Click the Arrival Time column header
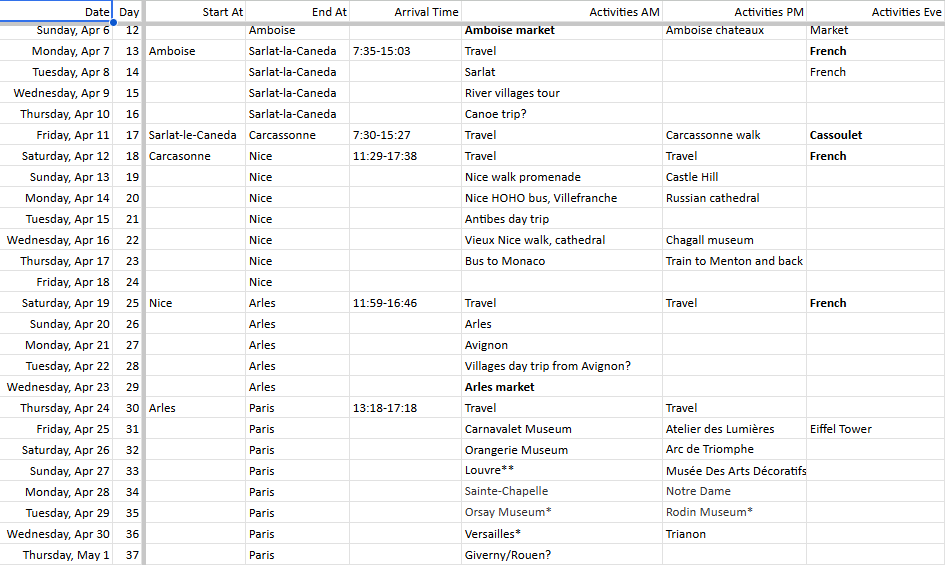 (406, 11)
